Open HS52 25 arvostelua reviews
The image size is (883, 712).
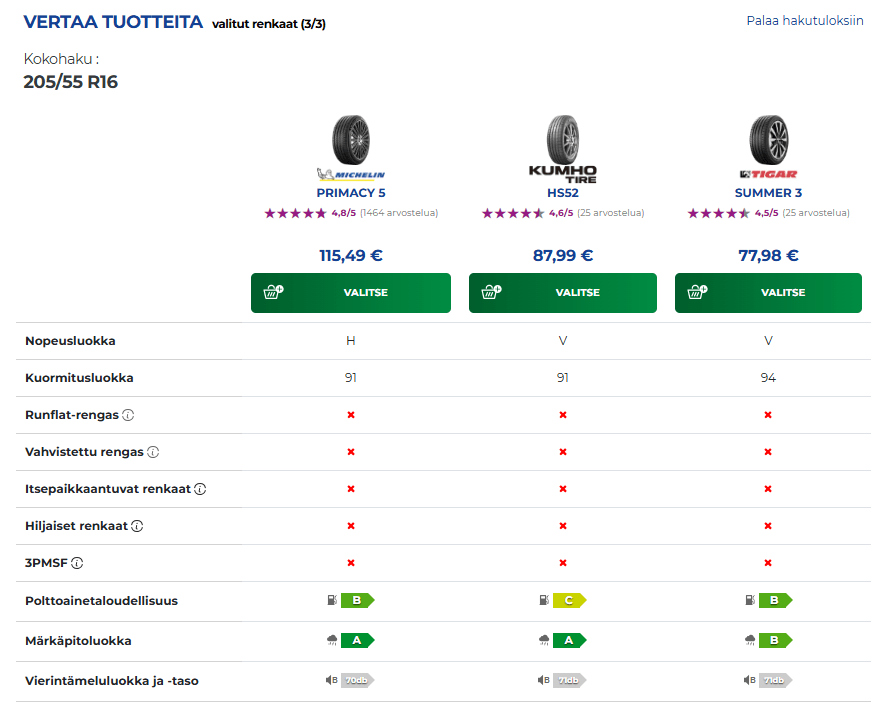[x=610, y=213]
